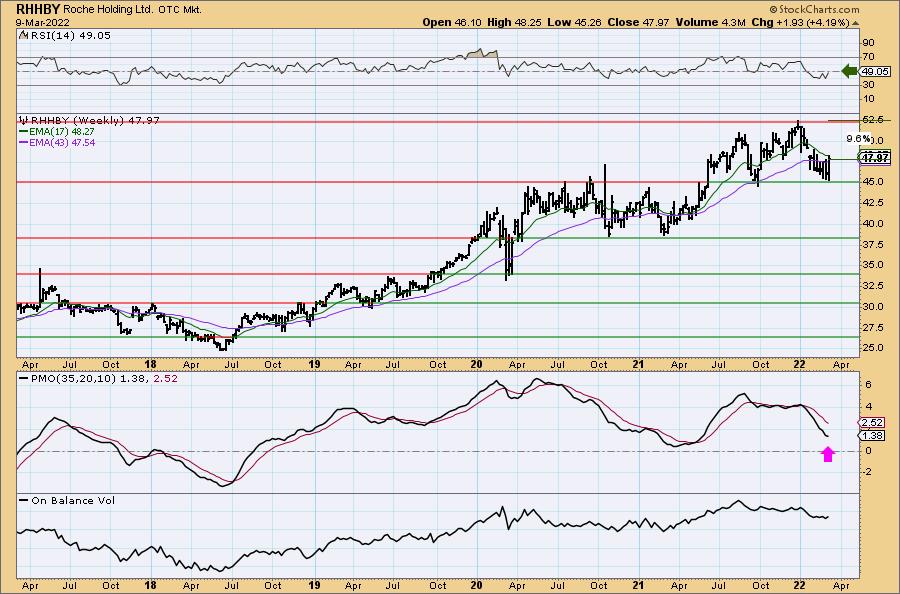The image size is (900, 594).
Task: Click the 70 level on the RSI axis
Action: pyautogui.click(x=868, y=57)
